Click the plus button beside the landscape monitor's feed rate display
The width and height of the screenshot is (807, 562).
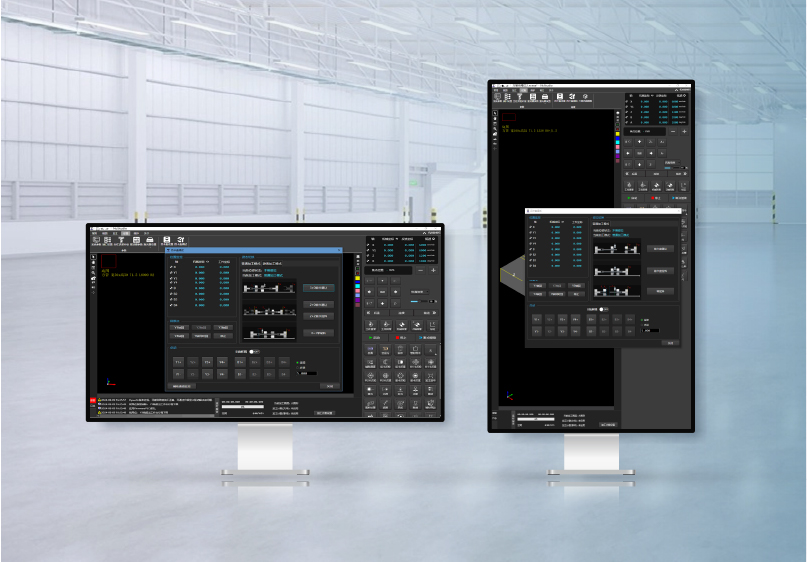(433, 270)
